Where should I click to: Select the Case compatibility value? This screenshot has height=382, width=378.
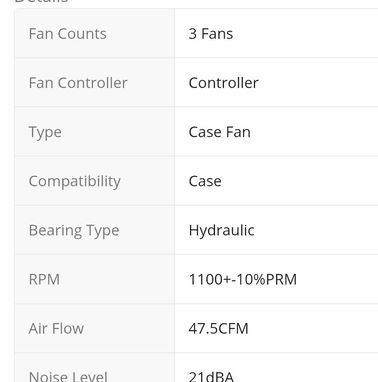(x=205, y=181)
